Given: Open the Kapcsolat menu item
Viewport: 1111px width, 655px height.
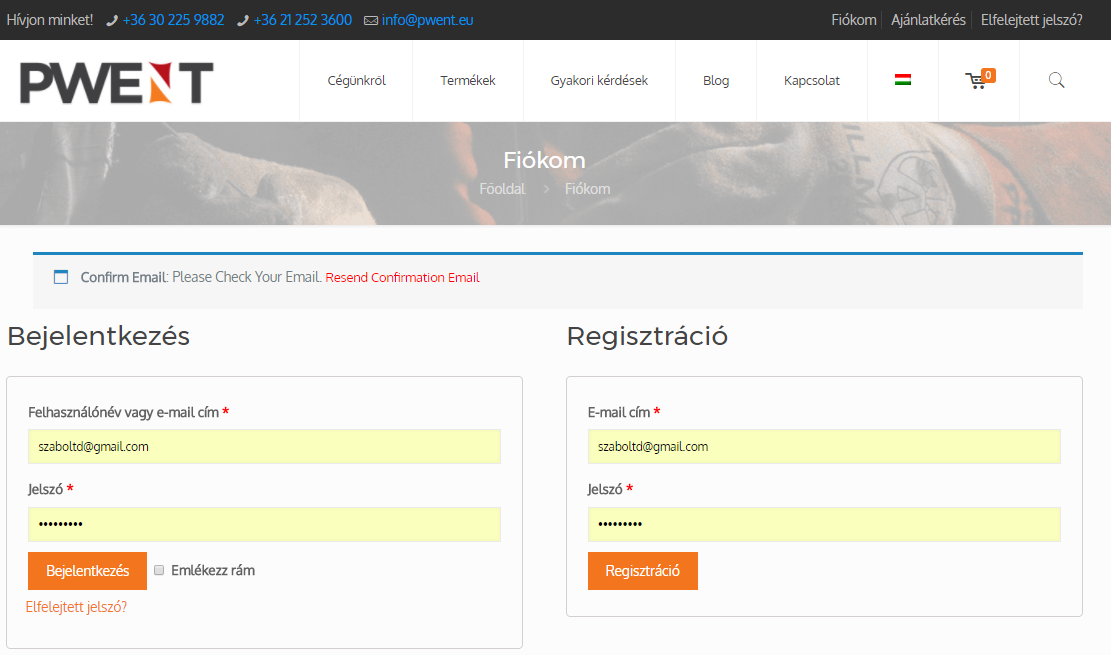Looking at the screenshot, I should (x=811, y=80).
